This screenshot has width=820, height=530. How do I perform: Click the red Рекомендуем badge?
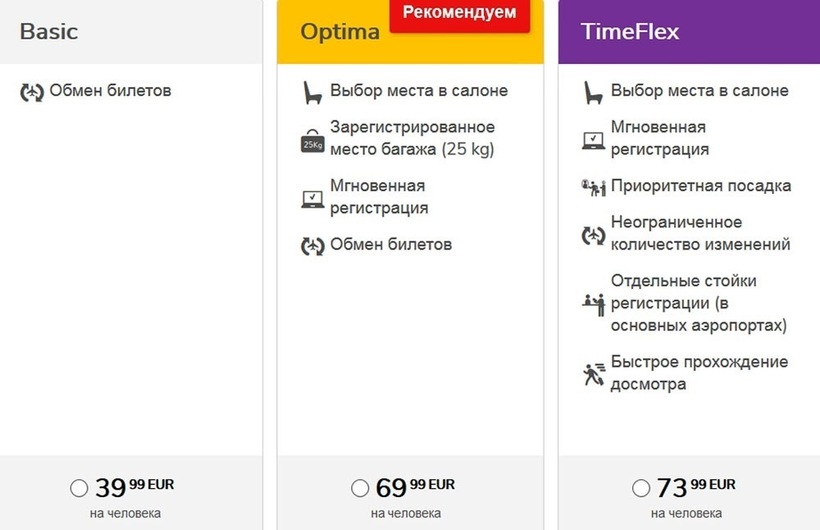[460, 14]
